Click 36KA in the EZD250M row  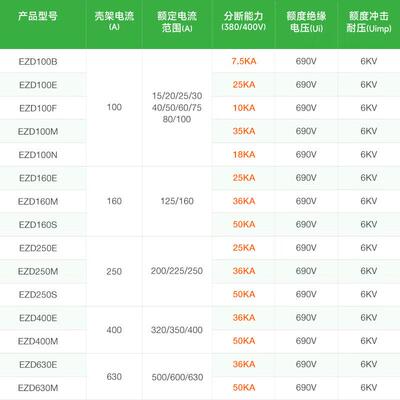click(x=244, y=271)
